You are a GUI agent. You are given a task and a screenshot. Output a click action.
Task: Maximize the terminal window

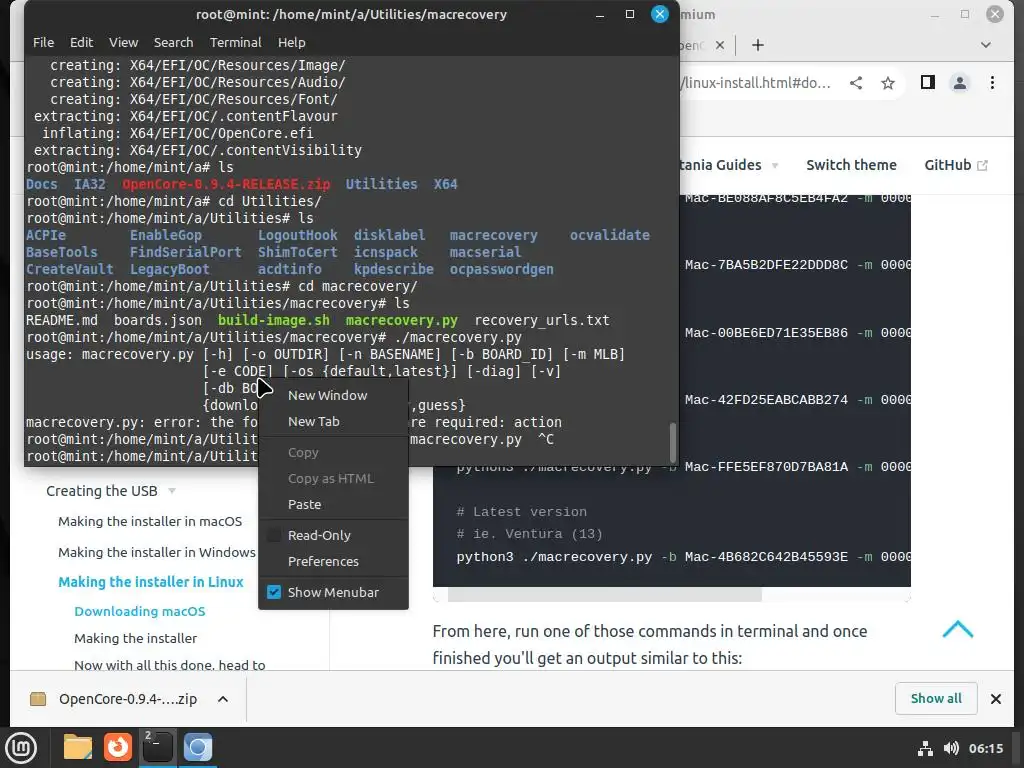click(630, 14)
